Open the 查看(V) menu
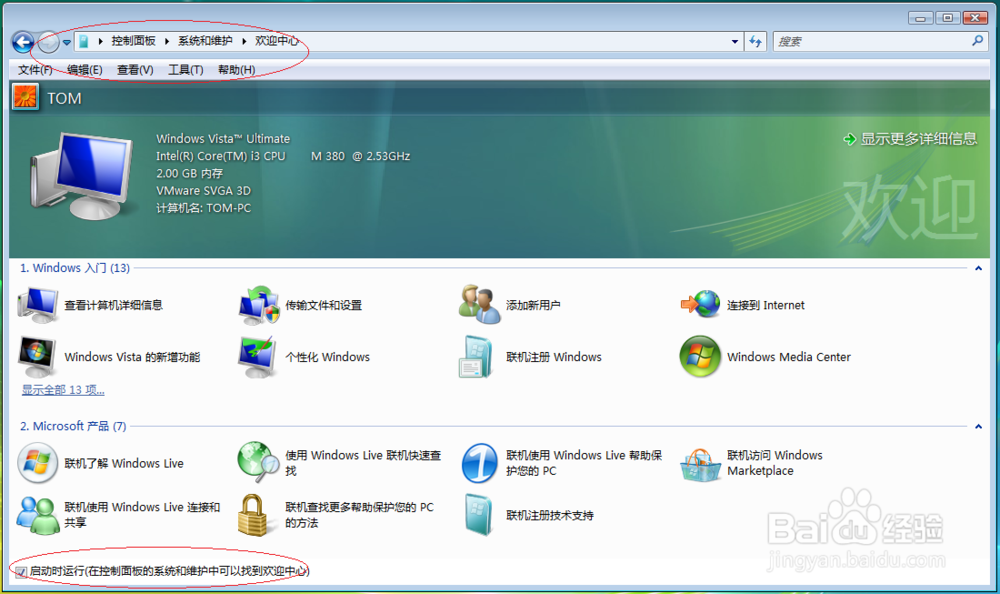 point(135,70)
